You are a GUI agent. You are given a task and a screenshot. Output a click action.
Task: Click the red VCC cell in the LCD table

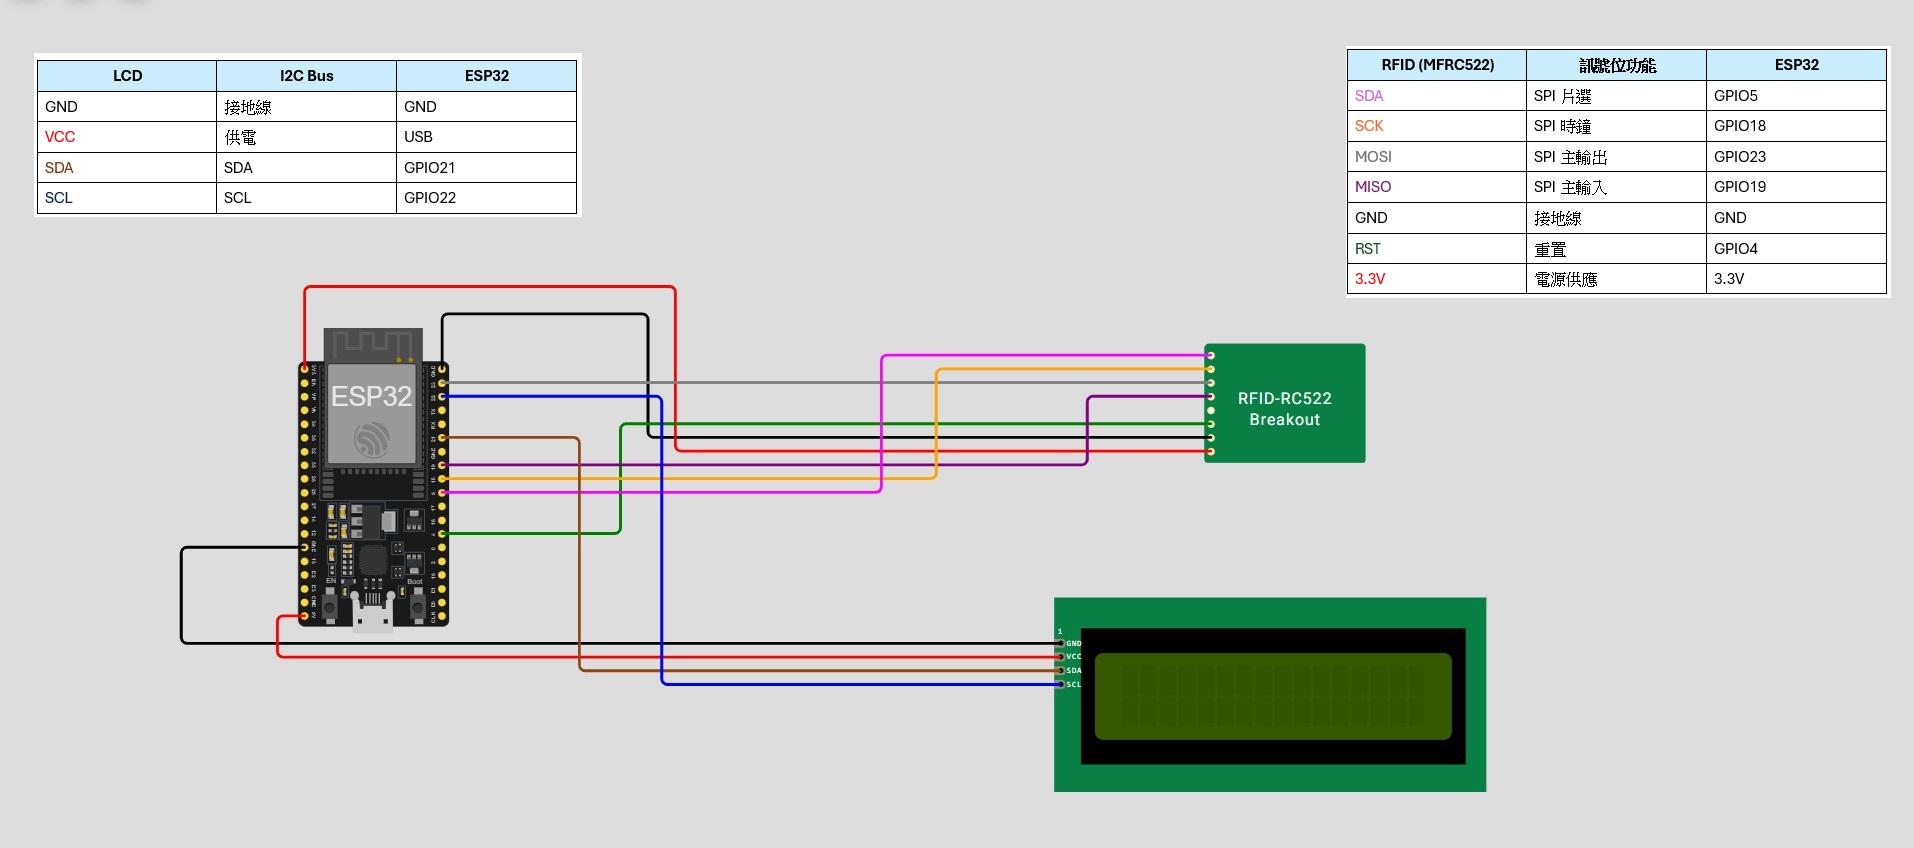click(127, 137)
